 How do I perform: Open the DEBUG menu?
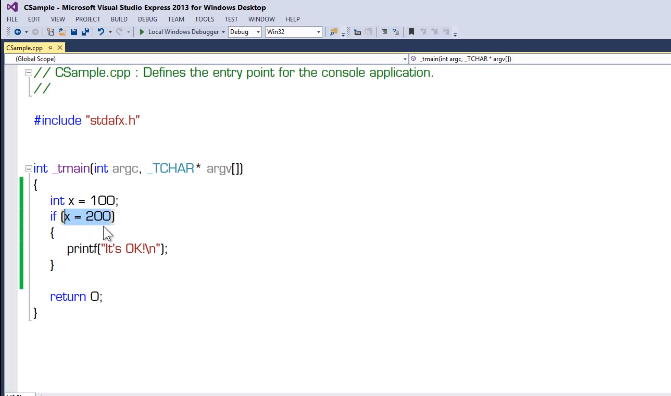148,19
